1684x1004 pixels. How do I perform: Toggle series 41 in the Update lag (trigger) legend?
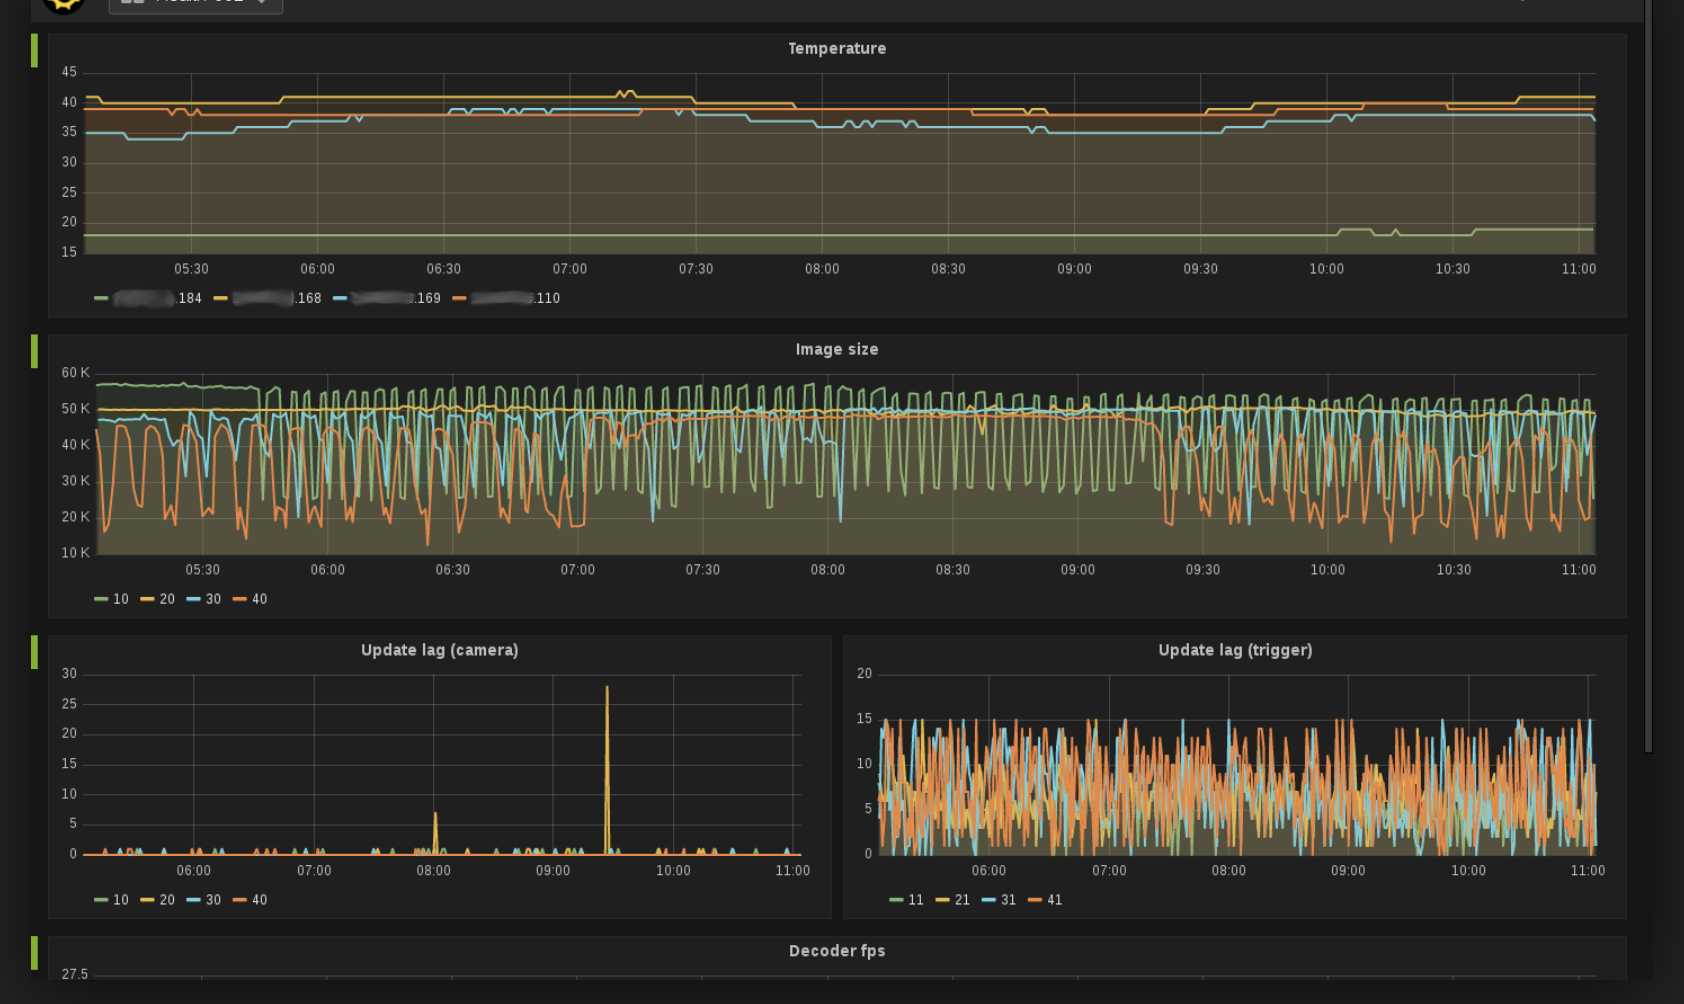coord(1045,900)
